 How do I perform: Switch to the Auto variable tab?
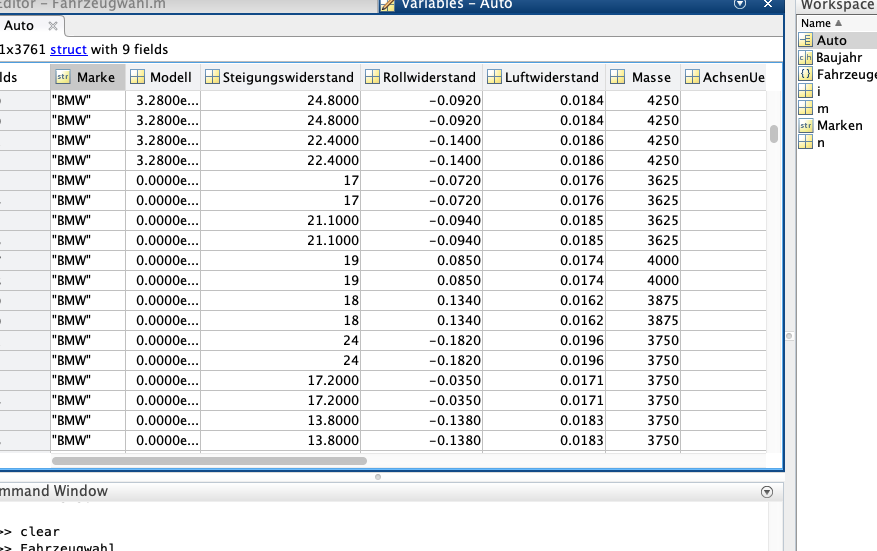pyautogui.click(x=19, y=26)
